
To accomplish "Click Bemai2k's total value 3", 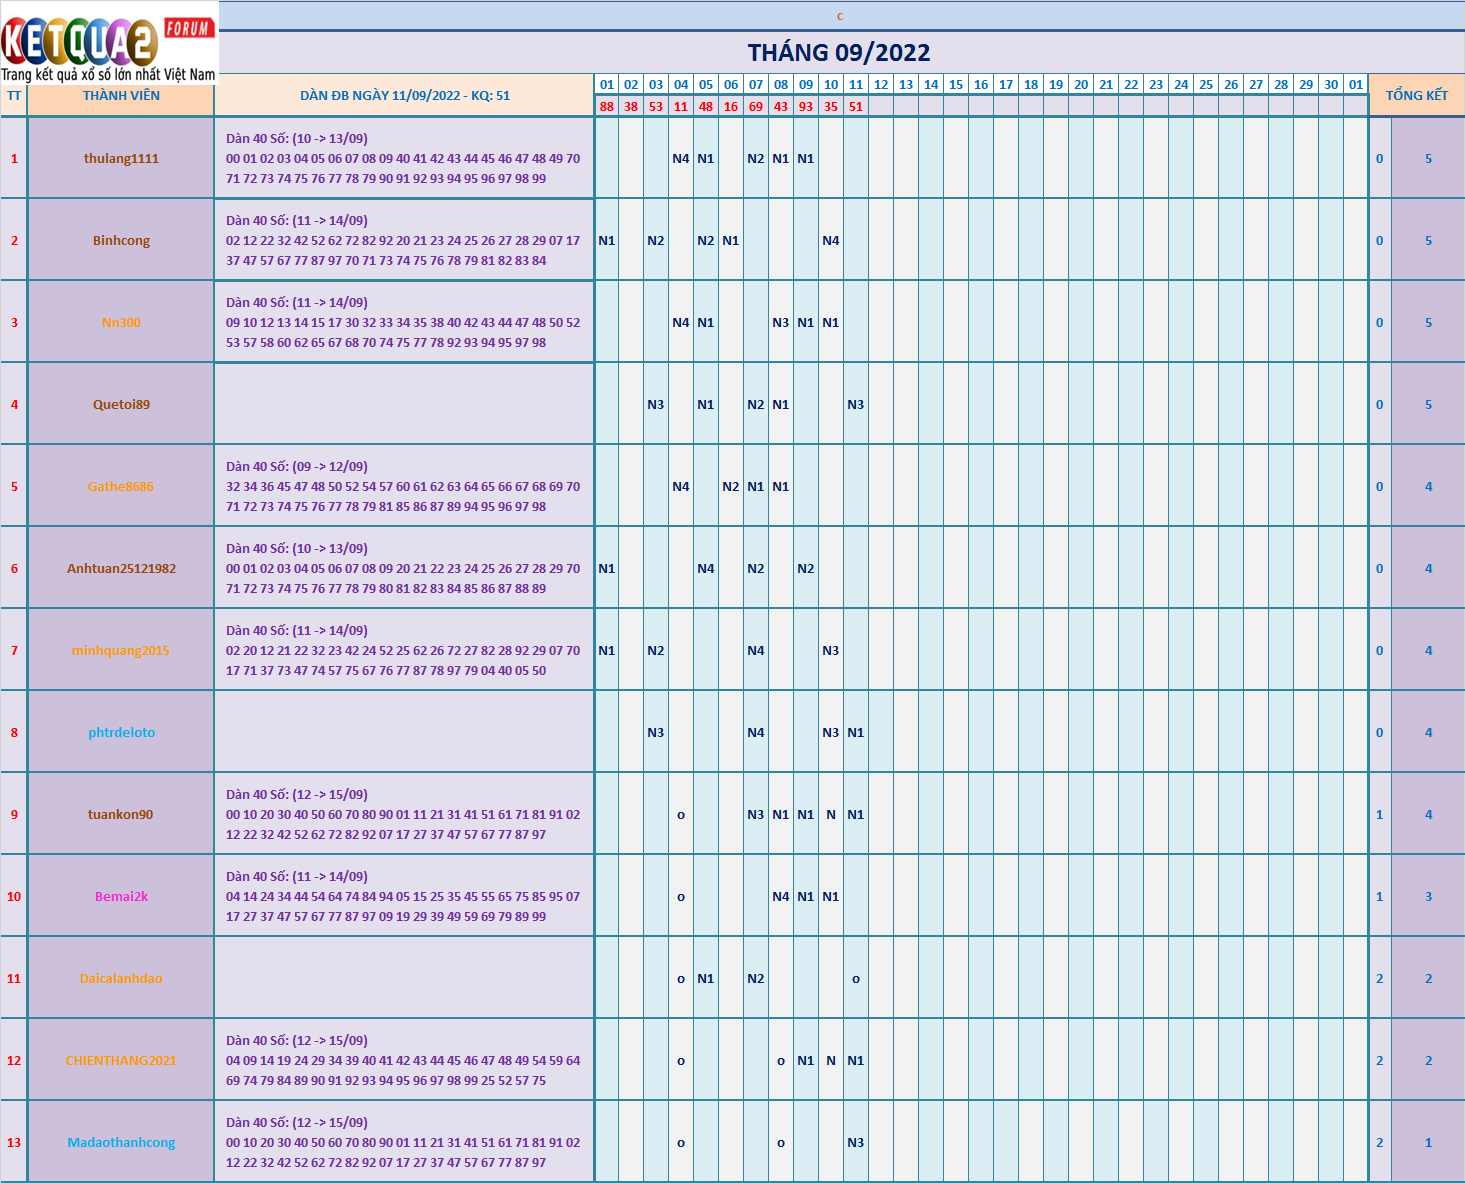I will click(1428, 896).
